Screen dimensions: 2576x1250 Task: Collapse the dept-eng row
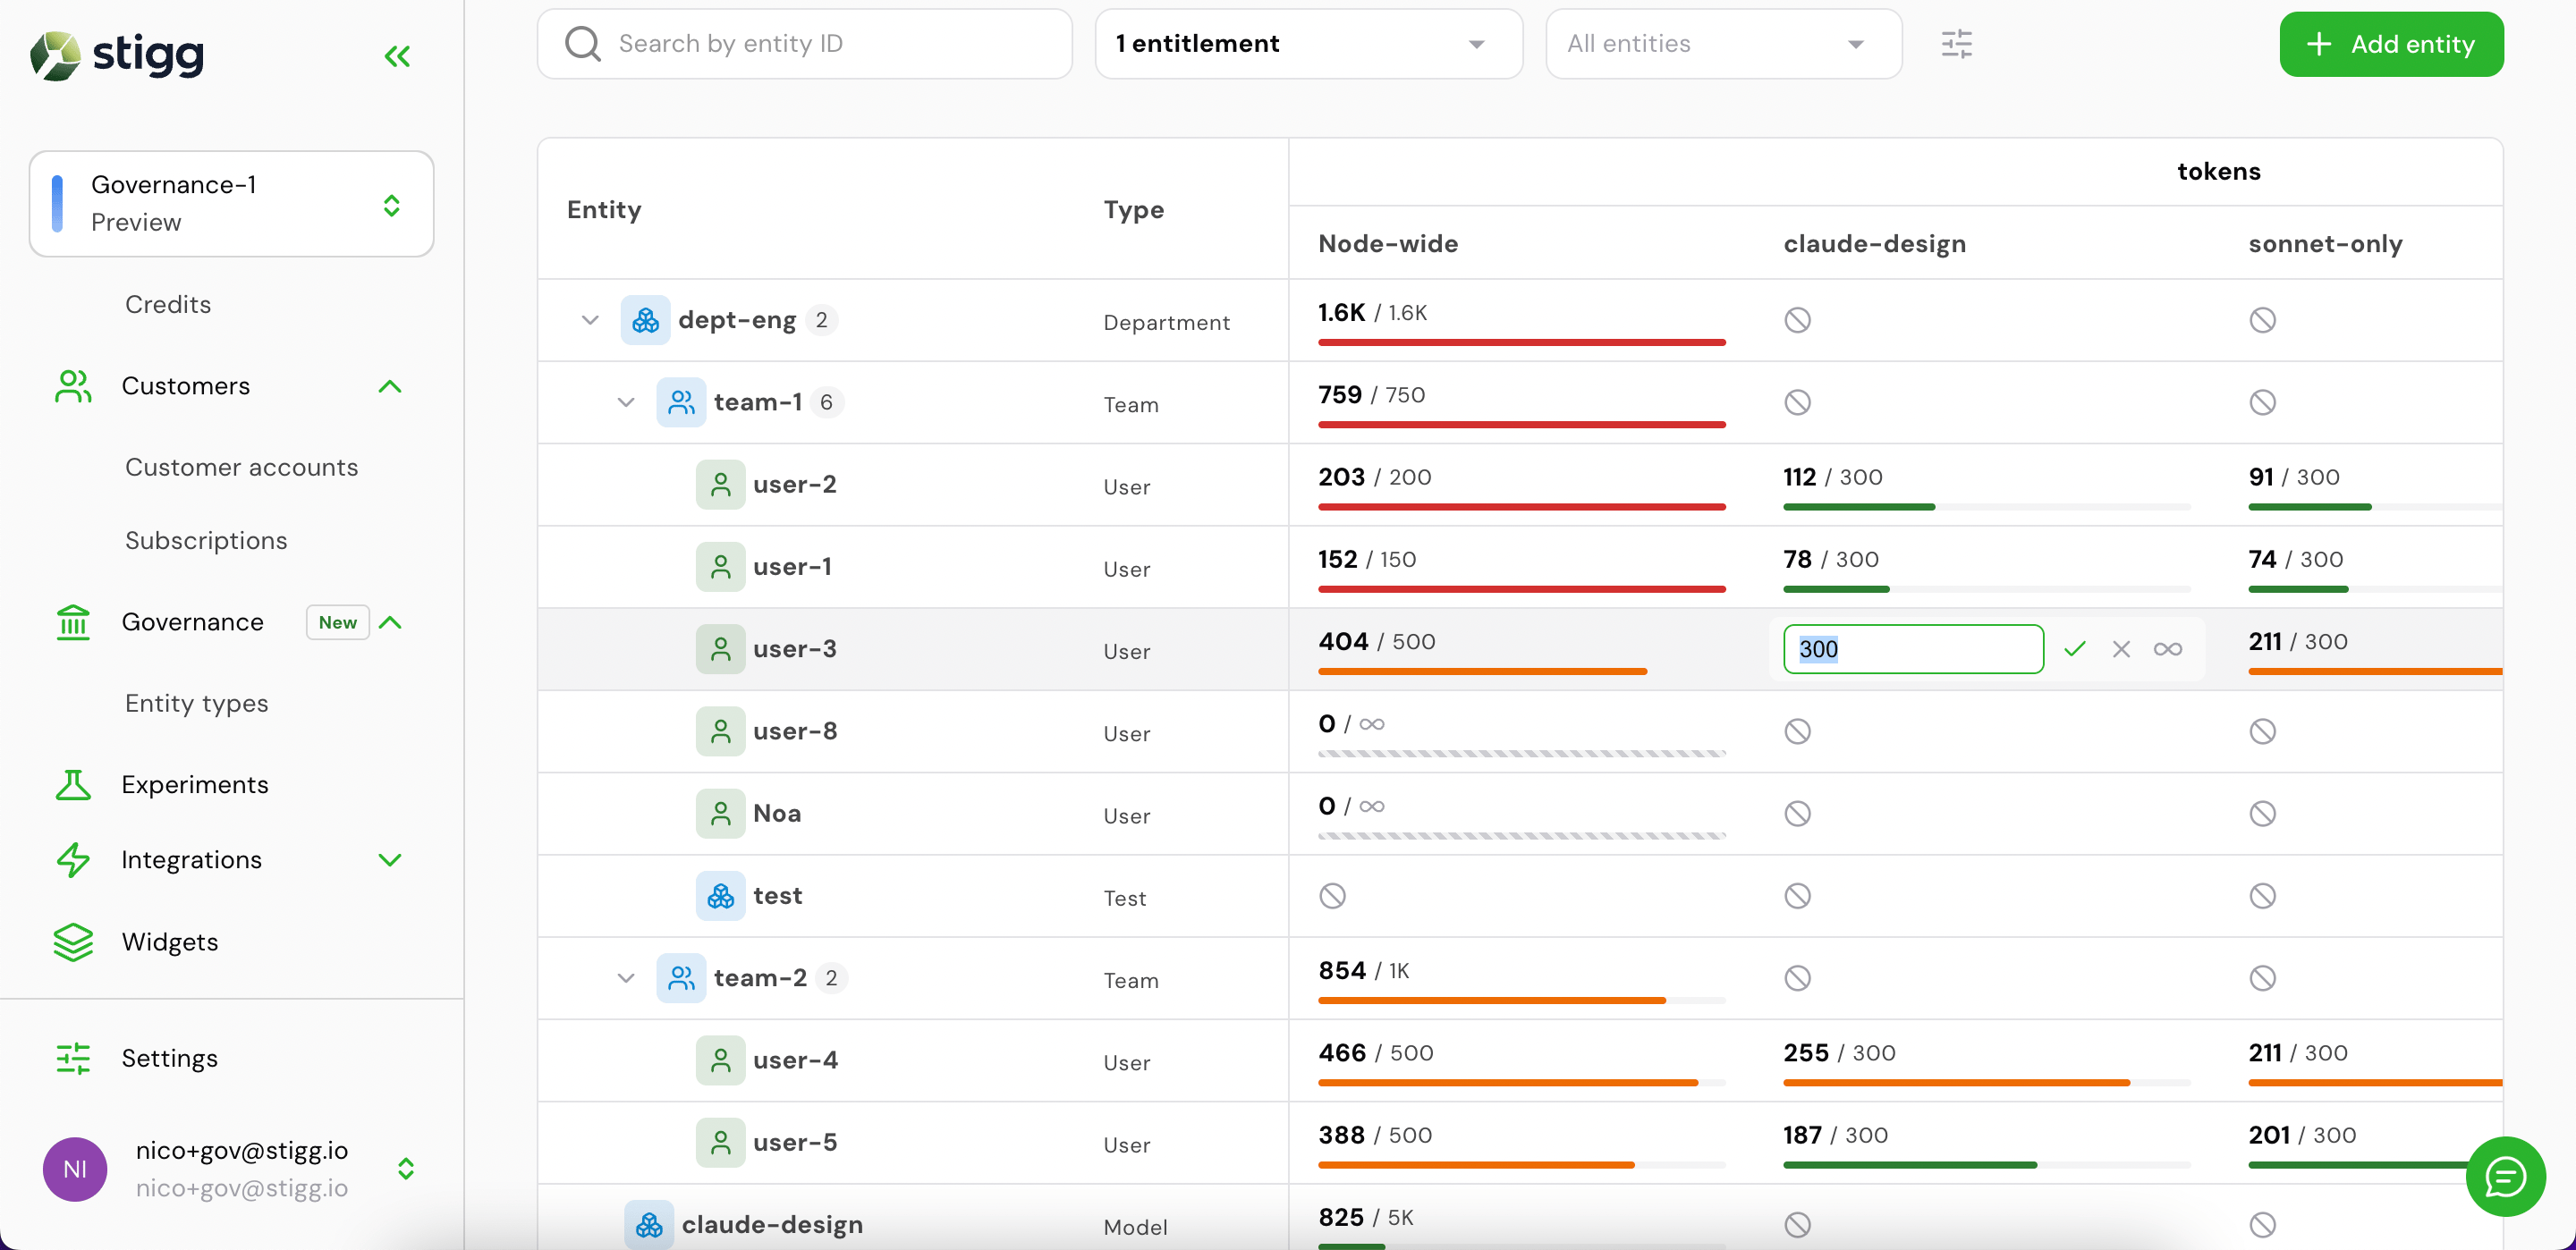(590, 320)
